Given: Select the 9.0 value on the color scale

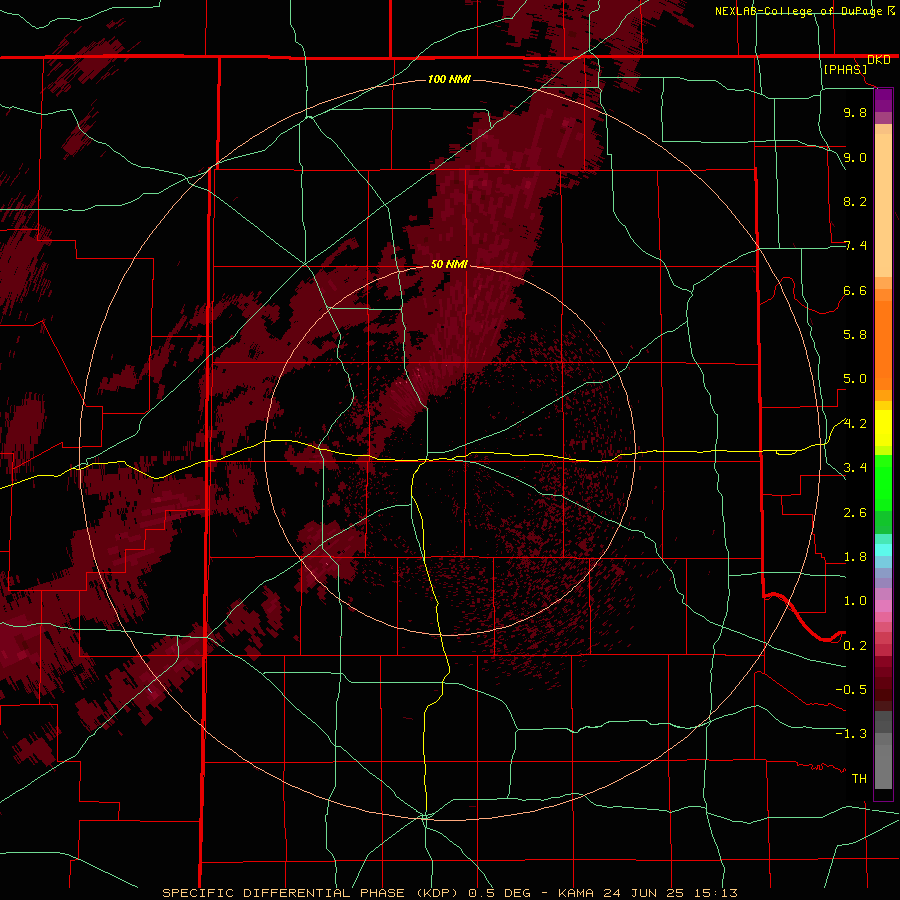Looking at the screenshot, I should pyautogui.click(x=855, y=157).
